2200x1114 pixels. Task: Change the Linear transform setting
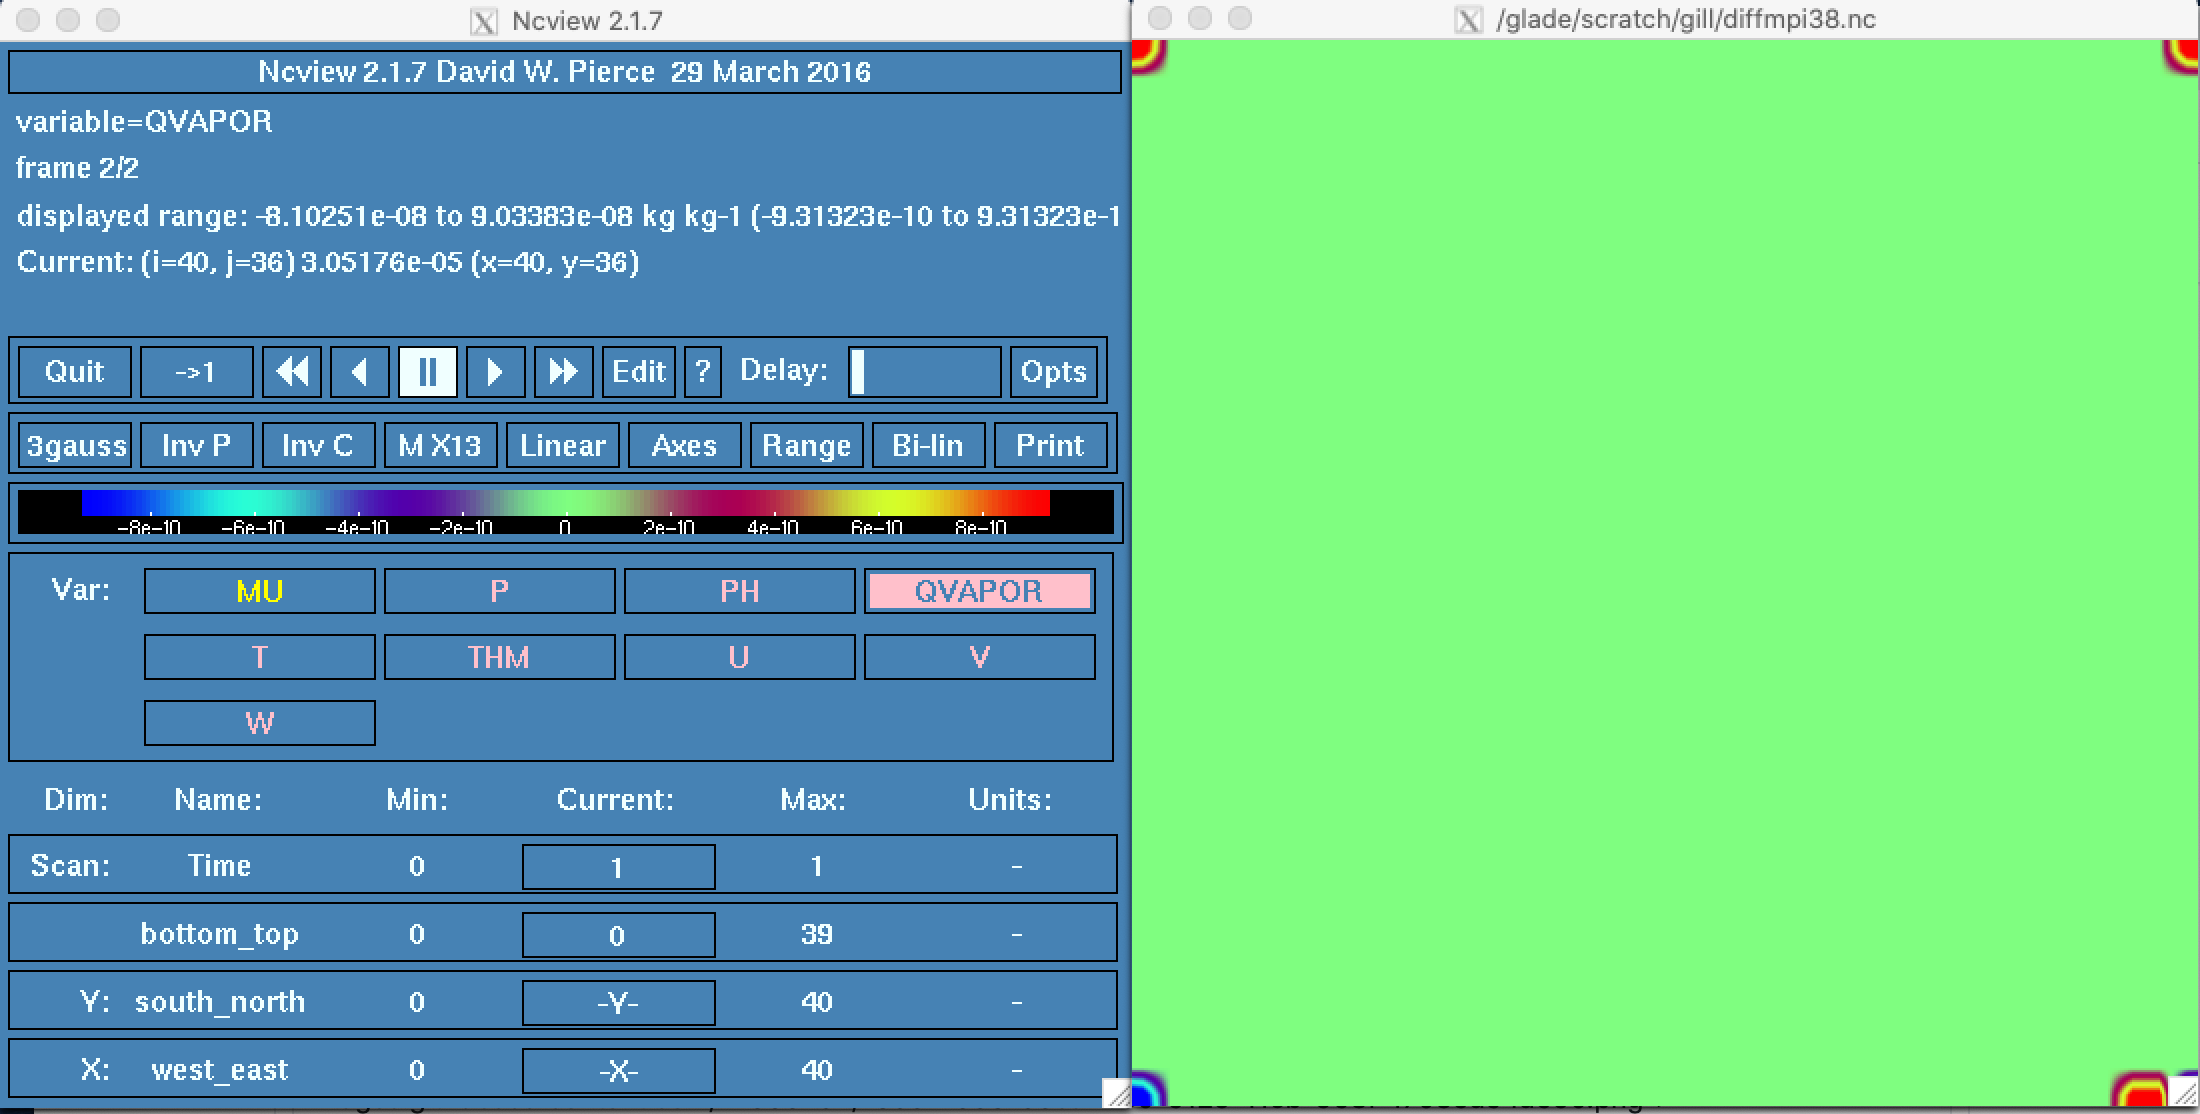(x=563, y=445)
